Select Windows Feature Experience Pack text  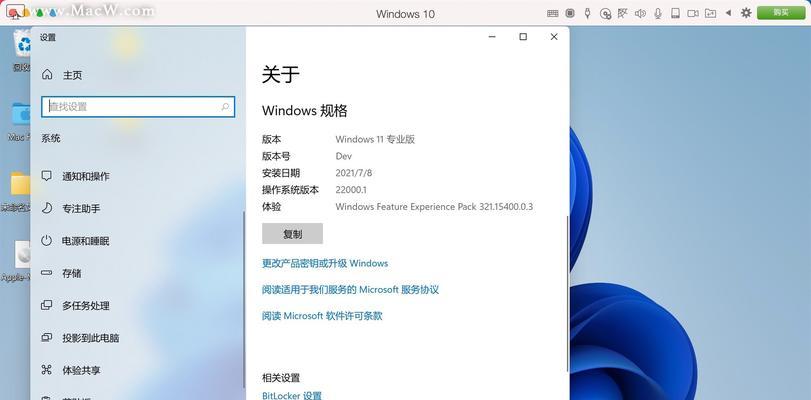click(434, 206)
